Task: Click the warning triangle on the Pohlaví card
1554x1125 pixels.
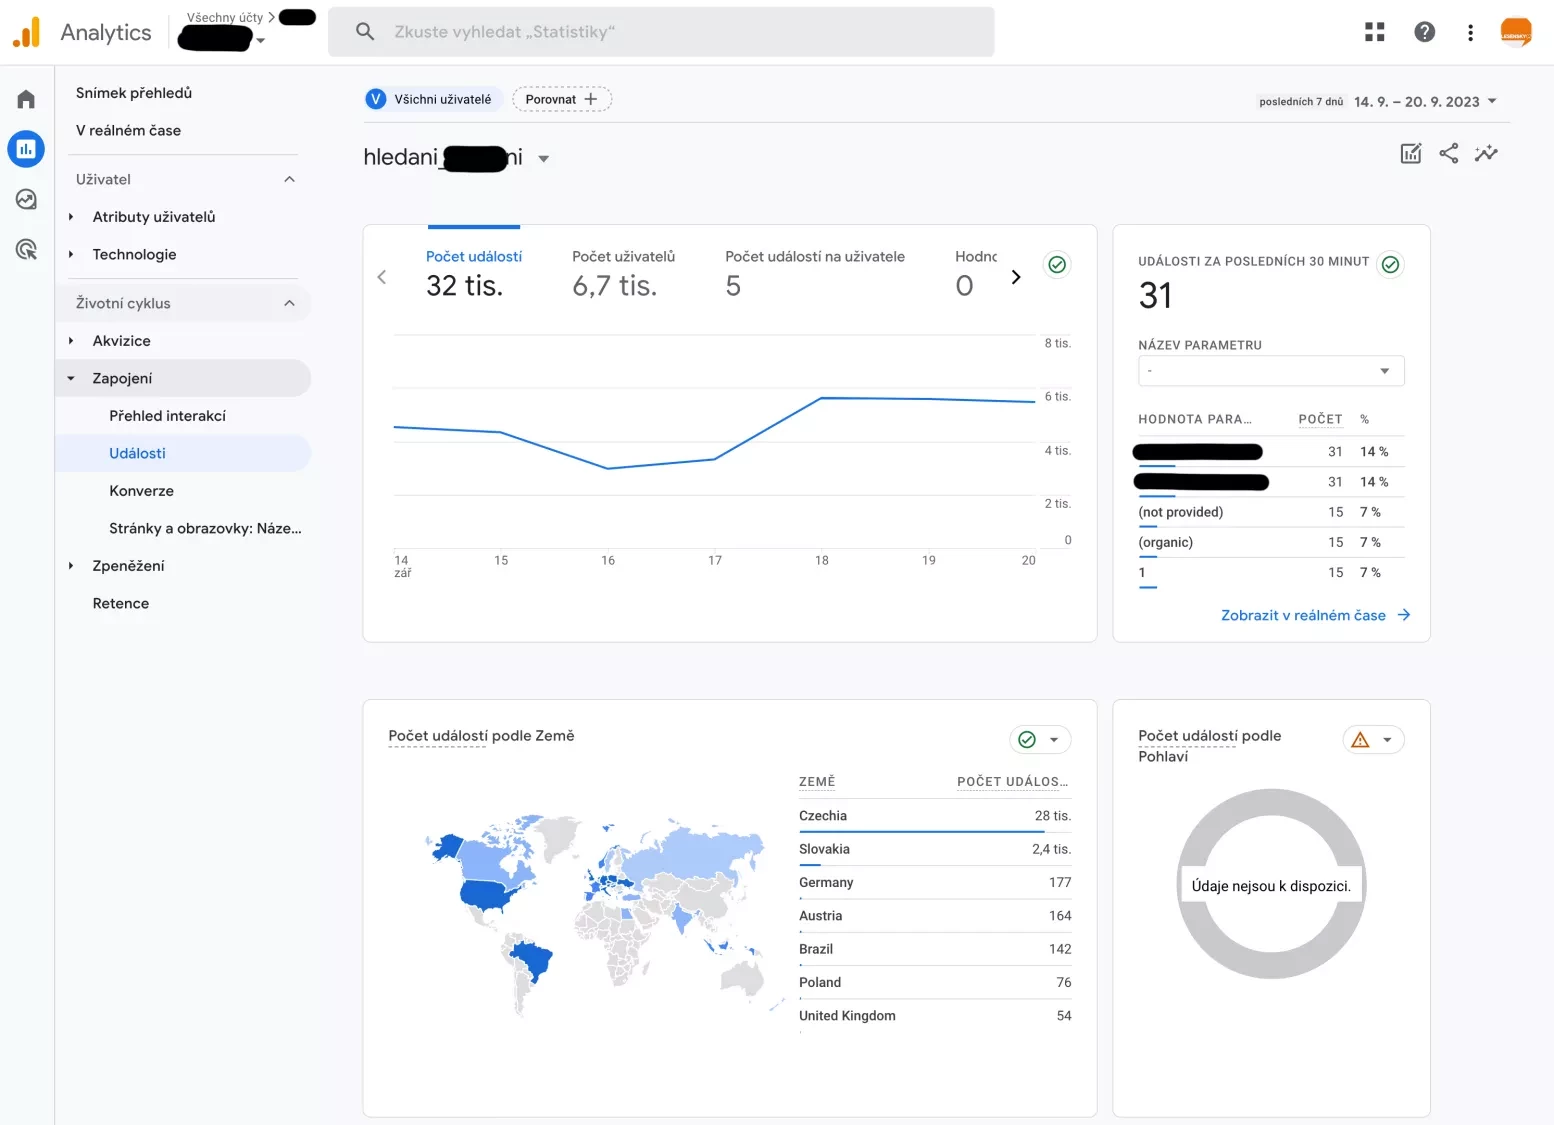Action: coord(1360,740)
